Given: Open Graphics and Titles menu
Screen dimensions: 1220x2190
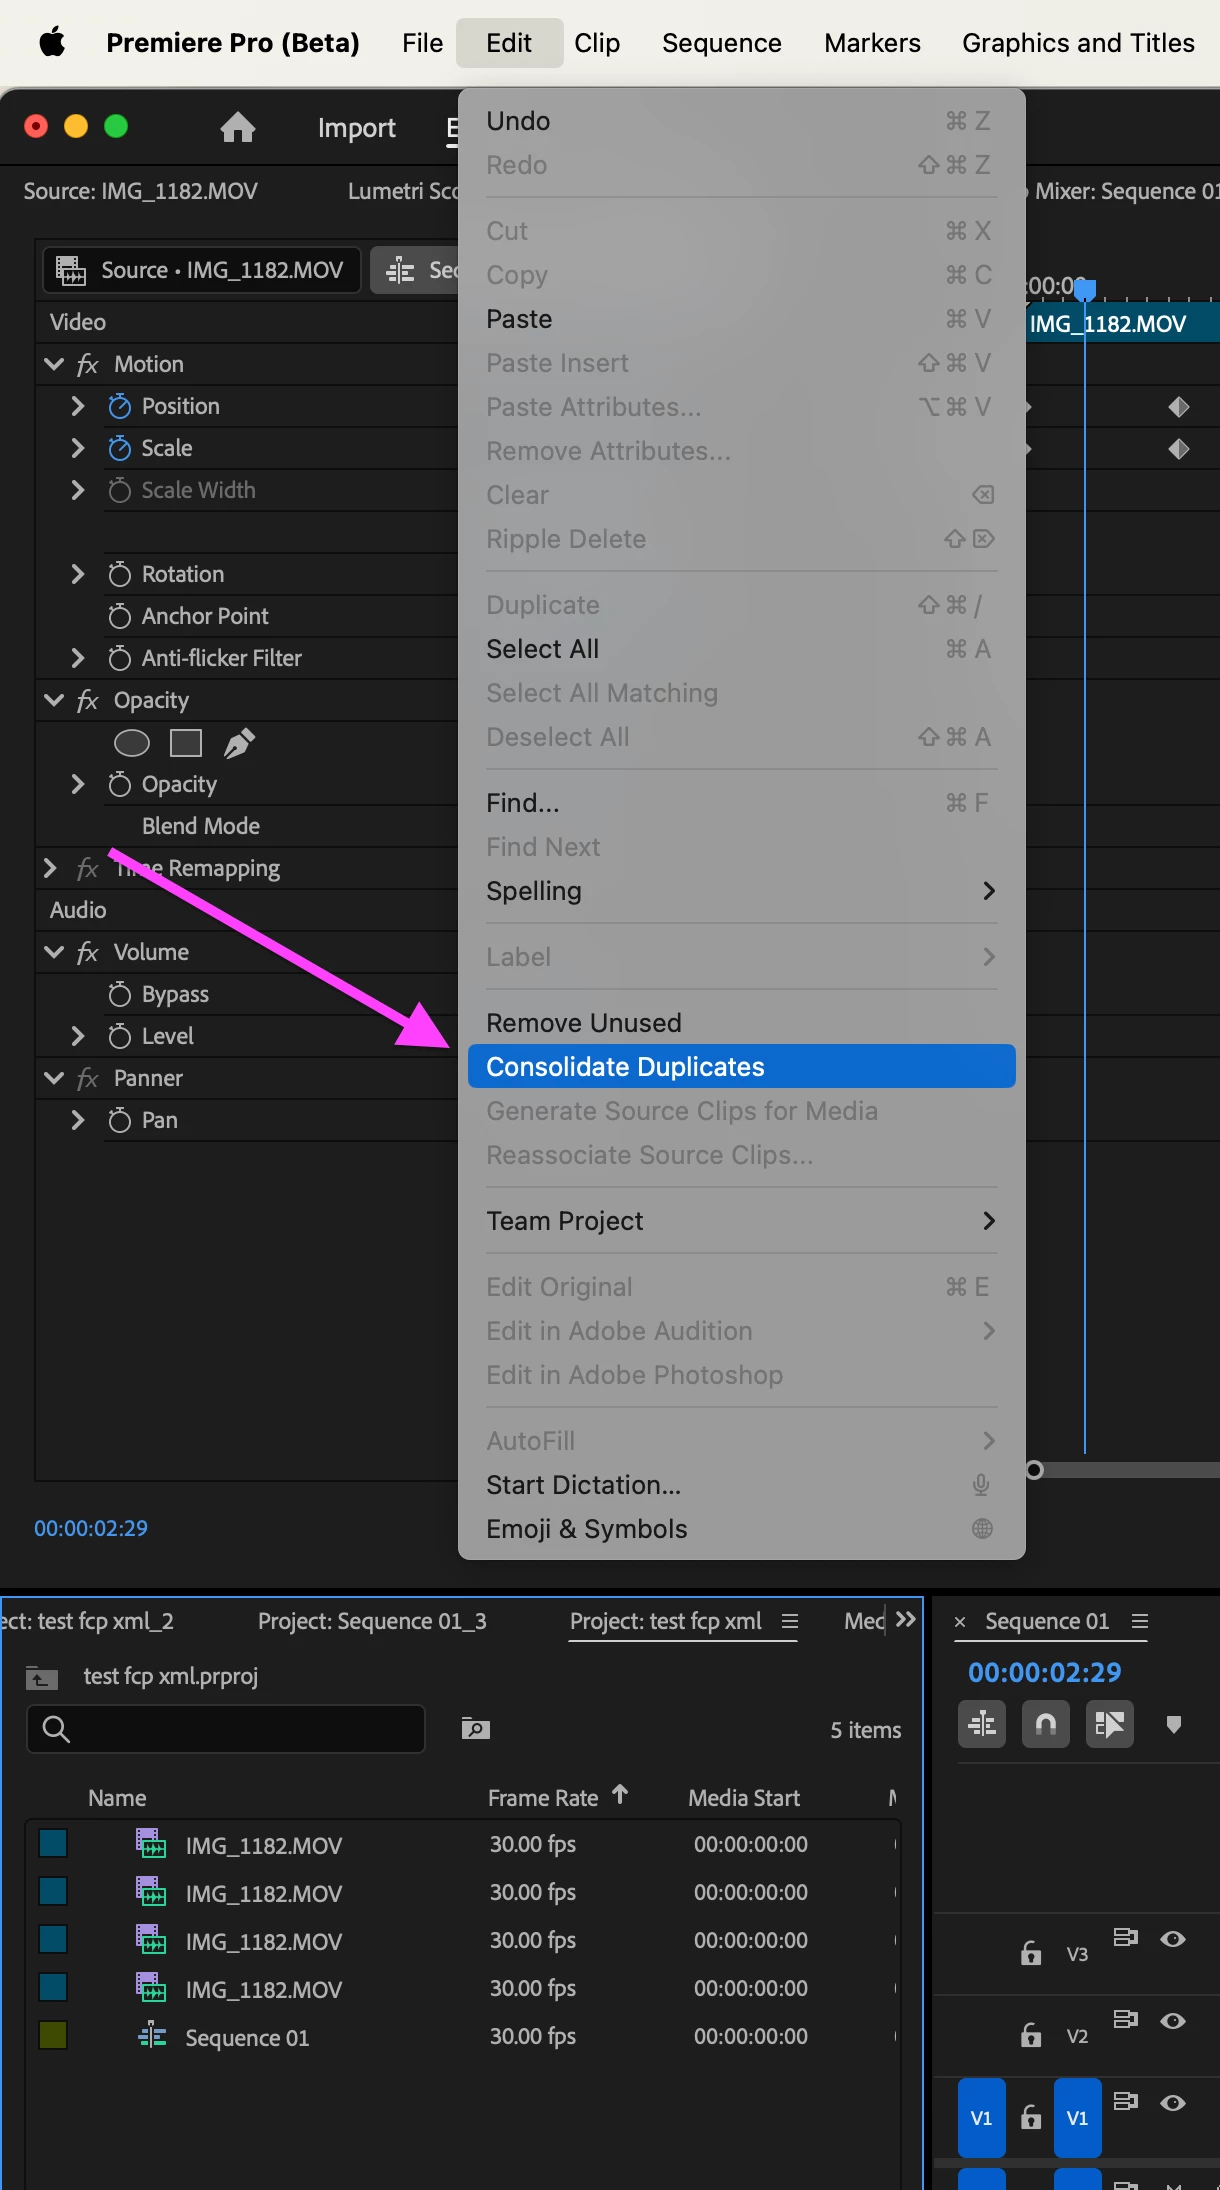Looking at the screenshot, I should (1078, 43).
